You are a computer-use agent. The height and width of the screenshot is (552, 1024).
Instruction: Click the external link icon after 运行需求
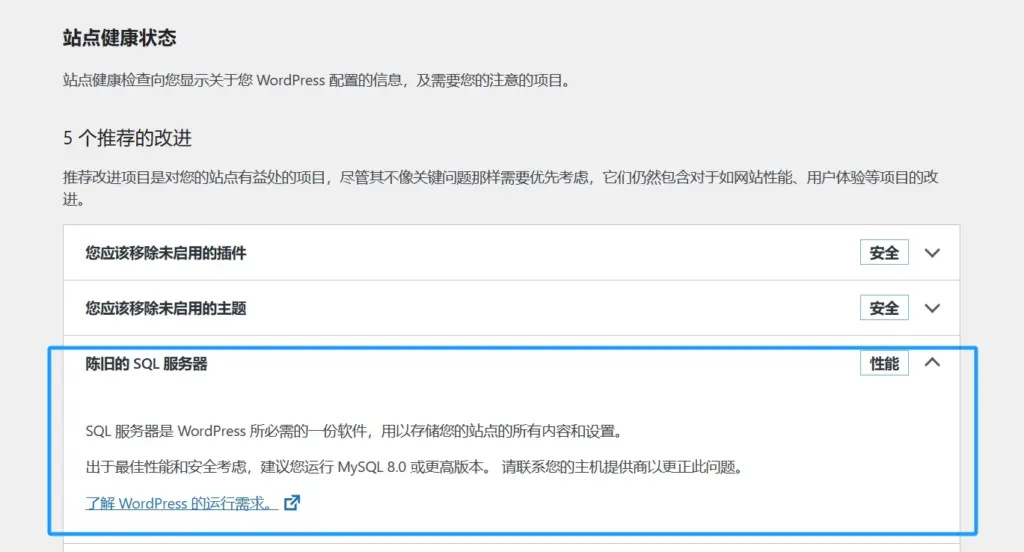click(292, 503)
